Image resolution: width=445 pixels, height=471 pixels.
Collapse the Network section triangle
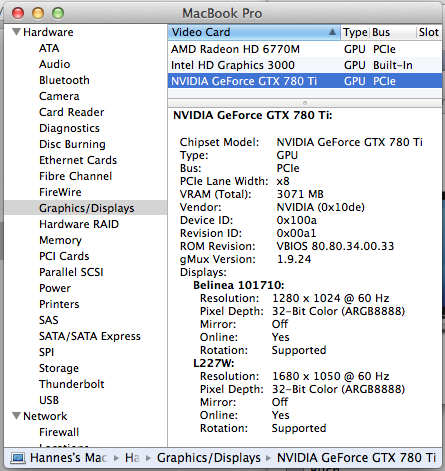[16, 416]
